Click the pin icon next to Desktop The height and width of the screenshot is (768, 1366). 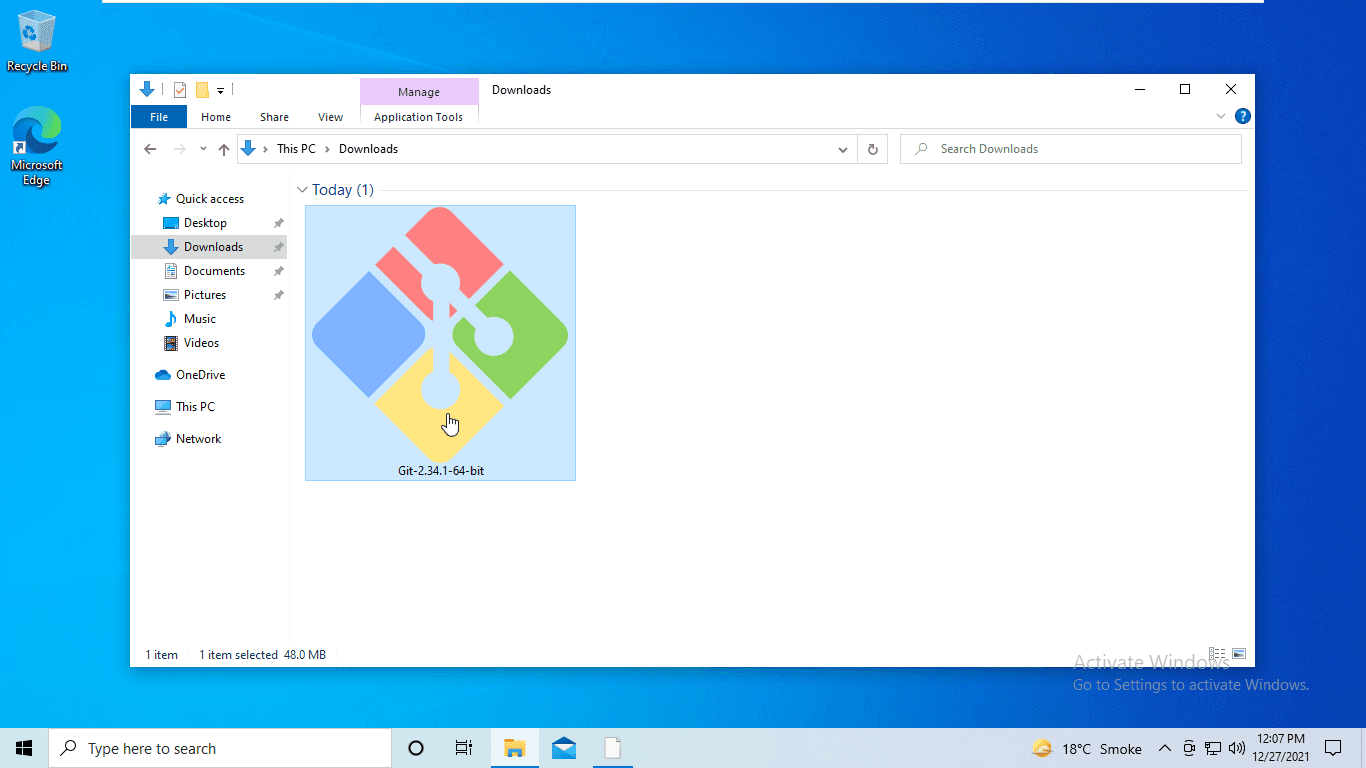279,223
